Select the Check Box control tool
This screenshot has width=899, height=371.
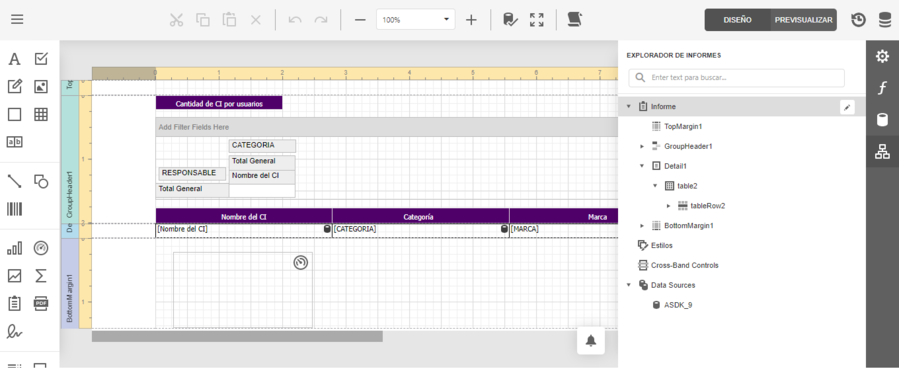click(41, 59)
